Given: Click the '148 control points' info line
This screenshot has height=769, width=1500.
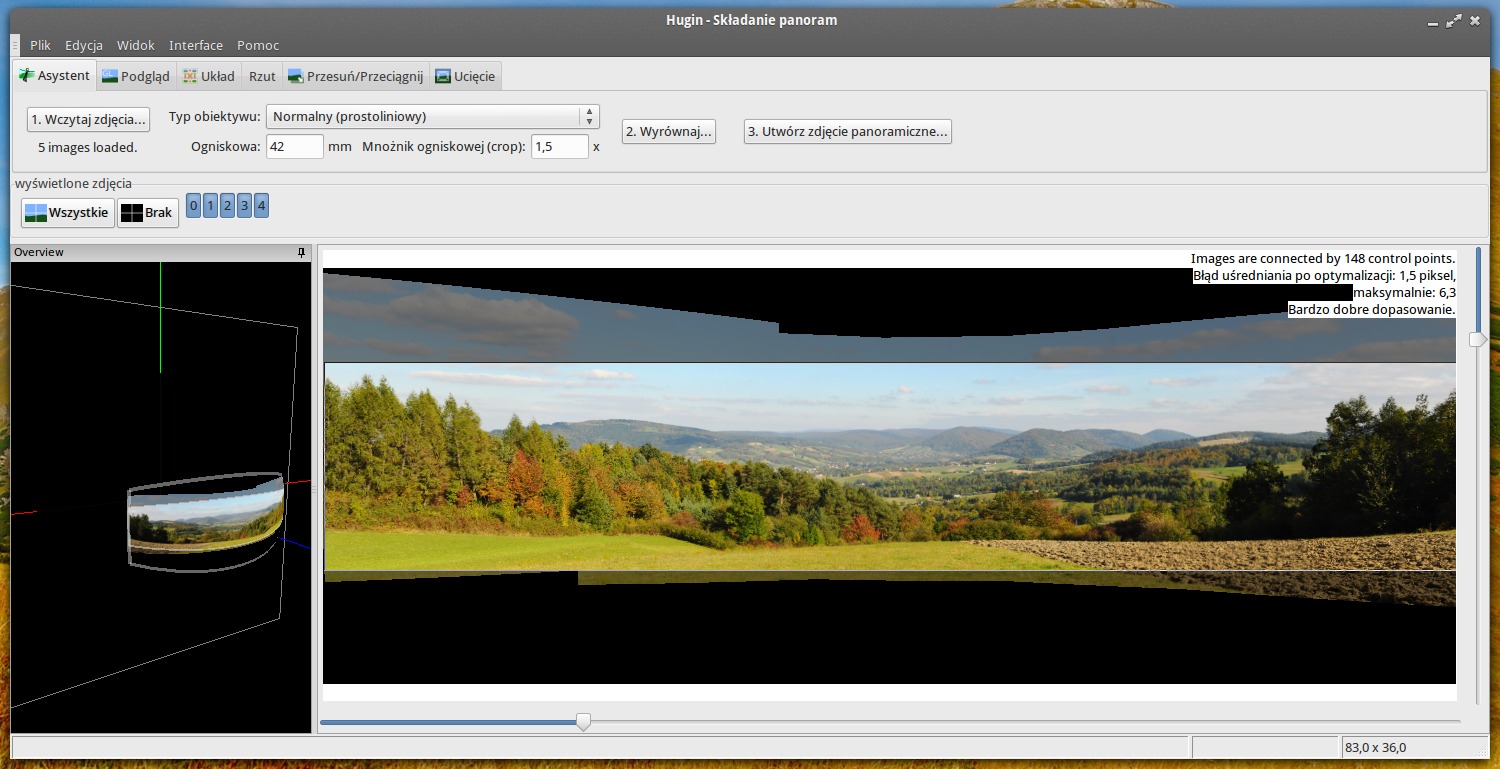Looking at the screenshot, I should coord(1323,258).
